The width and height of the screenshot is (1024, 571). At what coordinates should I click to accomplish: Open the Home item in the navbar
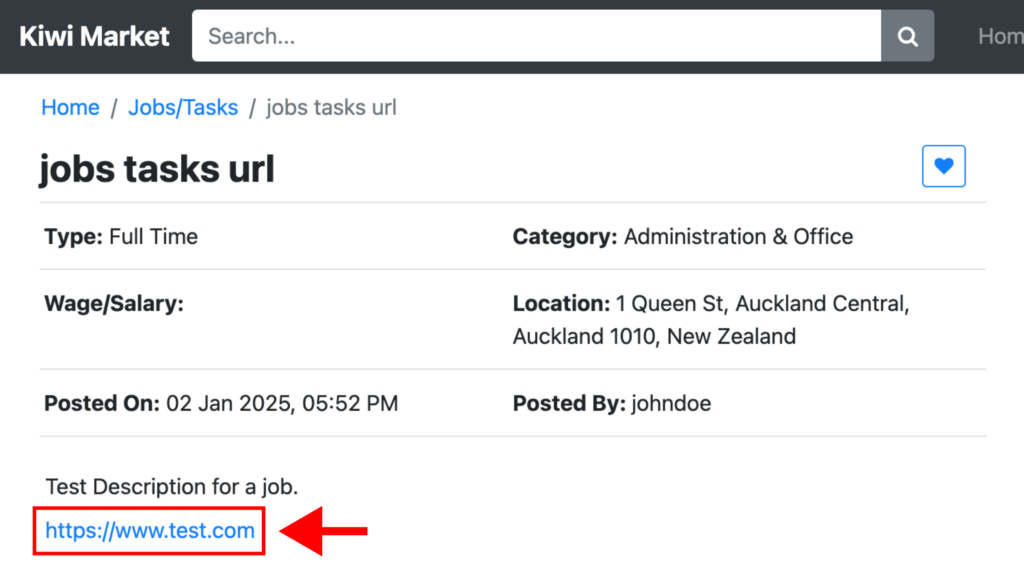pyautogui.click(x=1000, y=36)
